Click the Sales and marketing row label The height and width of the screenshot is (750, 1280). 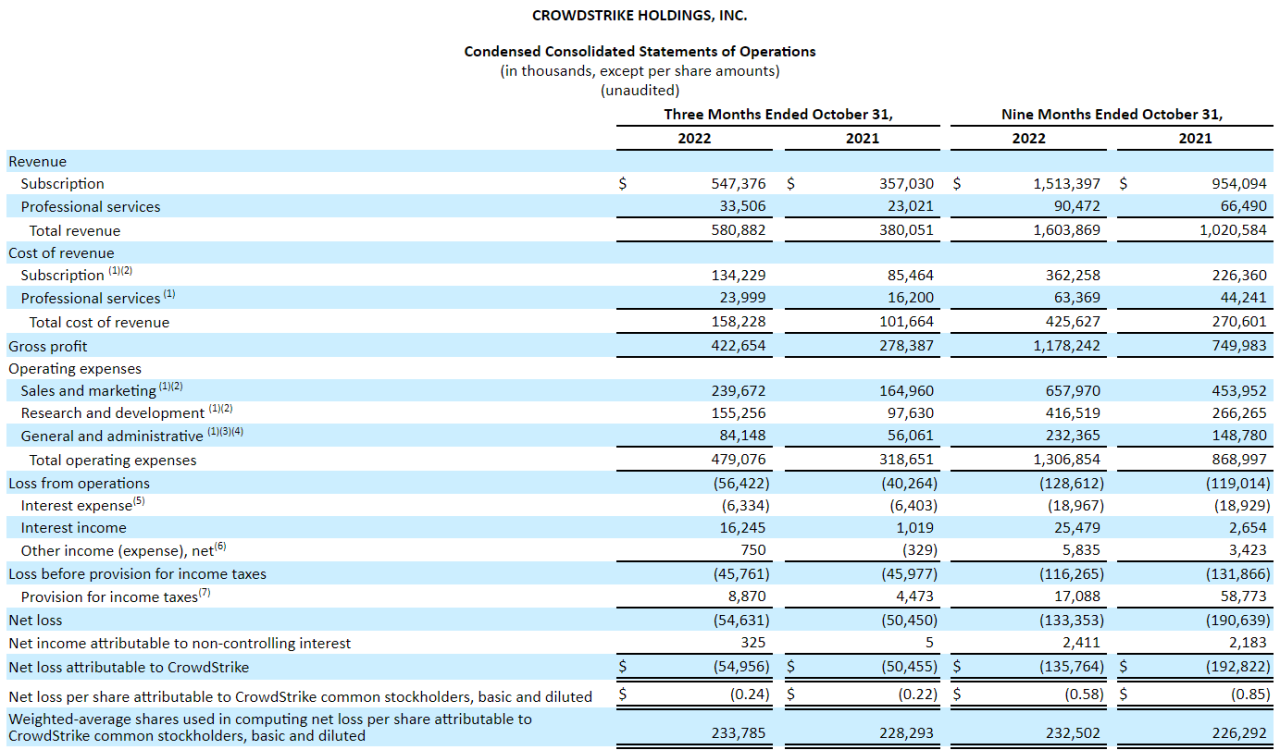tap(88, 391)
